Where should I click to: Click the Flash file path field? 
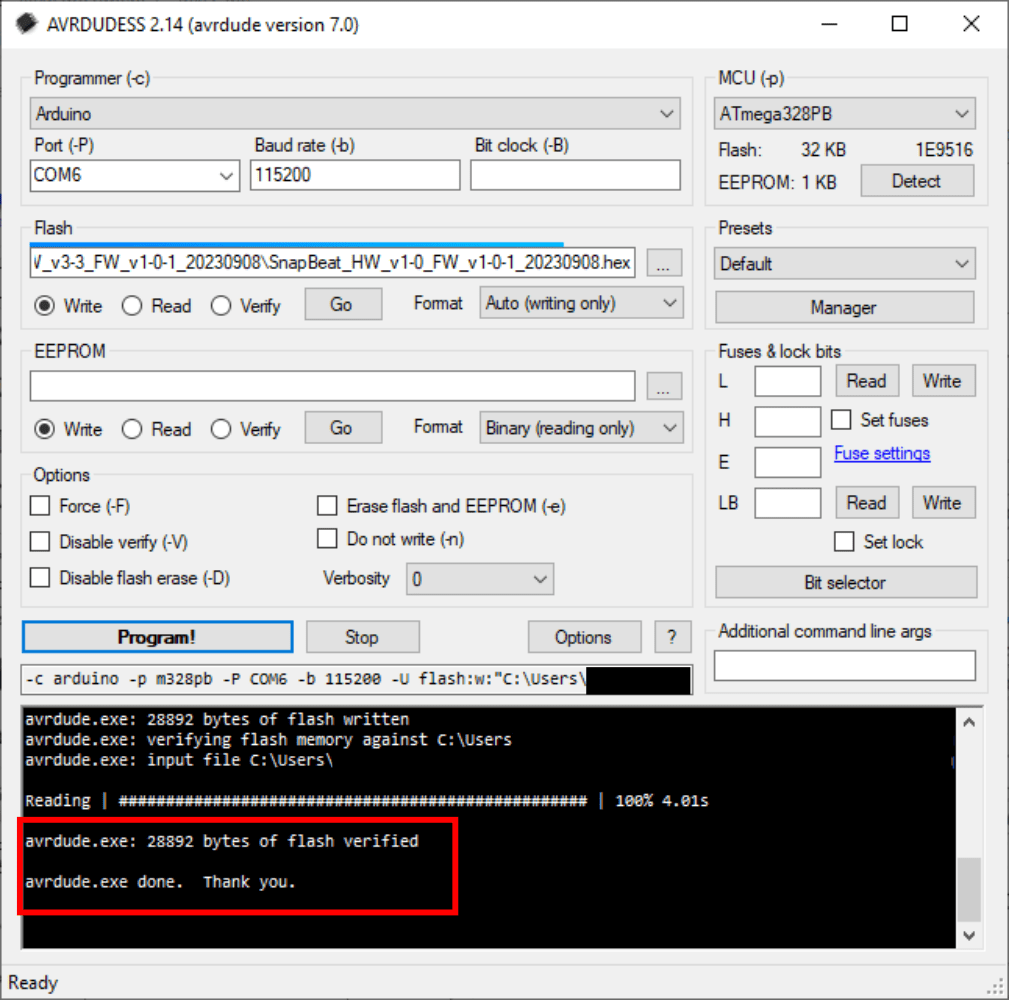click(333, 263)
